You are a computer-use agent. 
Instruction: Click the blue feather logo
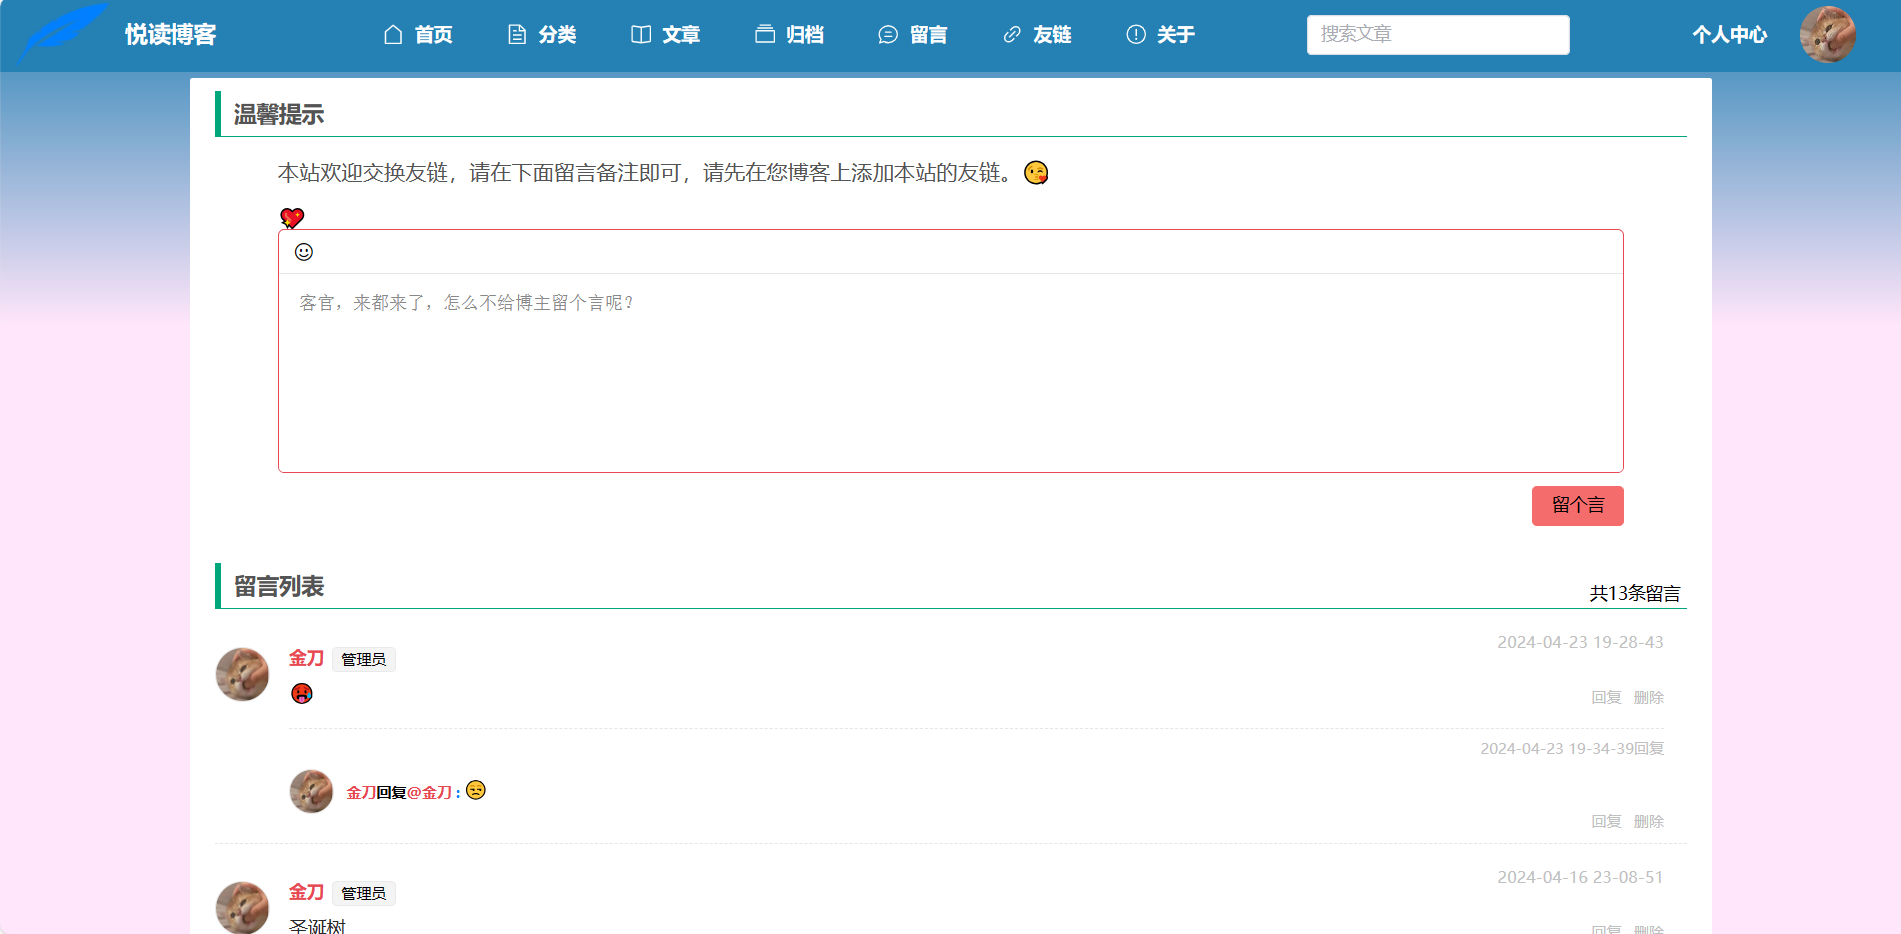(x=64, y=32)
